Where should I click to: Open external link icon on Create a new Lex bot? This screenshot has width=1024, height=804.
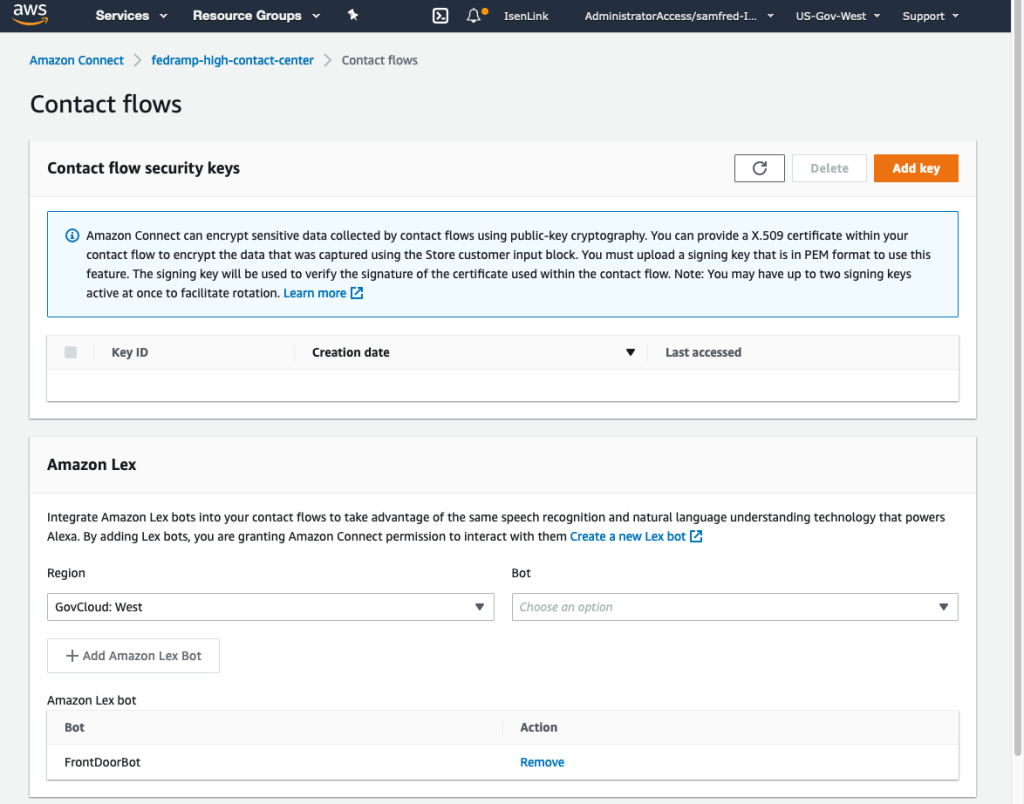pyautogui.click(x=695, y=536)
